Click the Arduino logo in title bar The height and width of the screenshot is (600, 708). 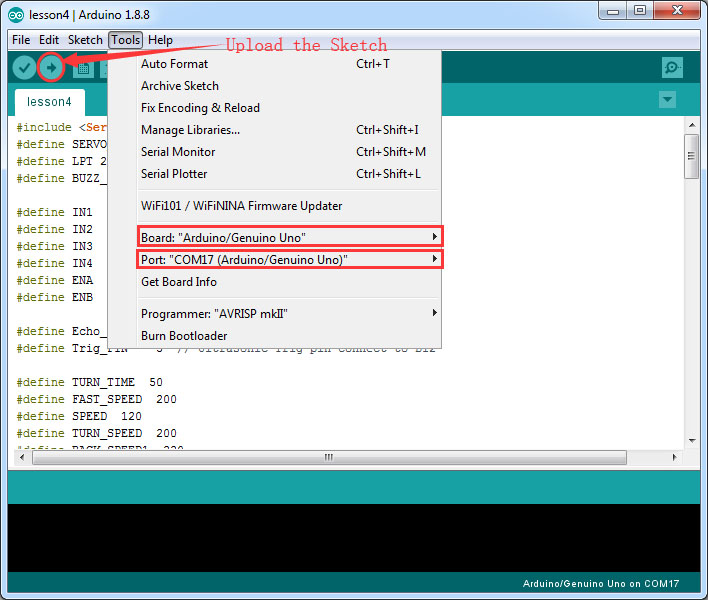point(16,15)
